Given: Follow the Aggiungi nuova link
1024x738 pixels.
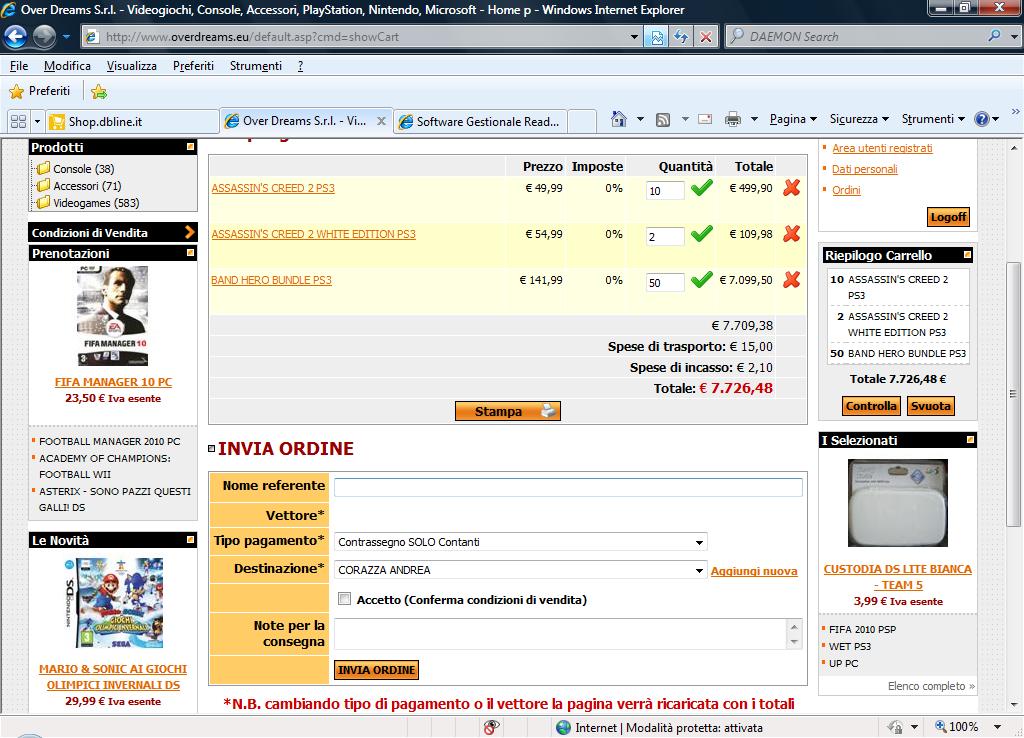Looking at the screenshot, I should 754,571.
